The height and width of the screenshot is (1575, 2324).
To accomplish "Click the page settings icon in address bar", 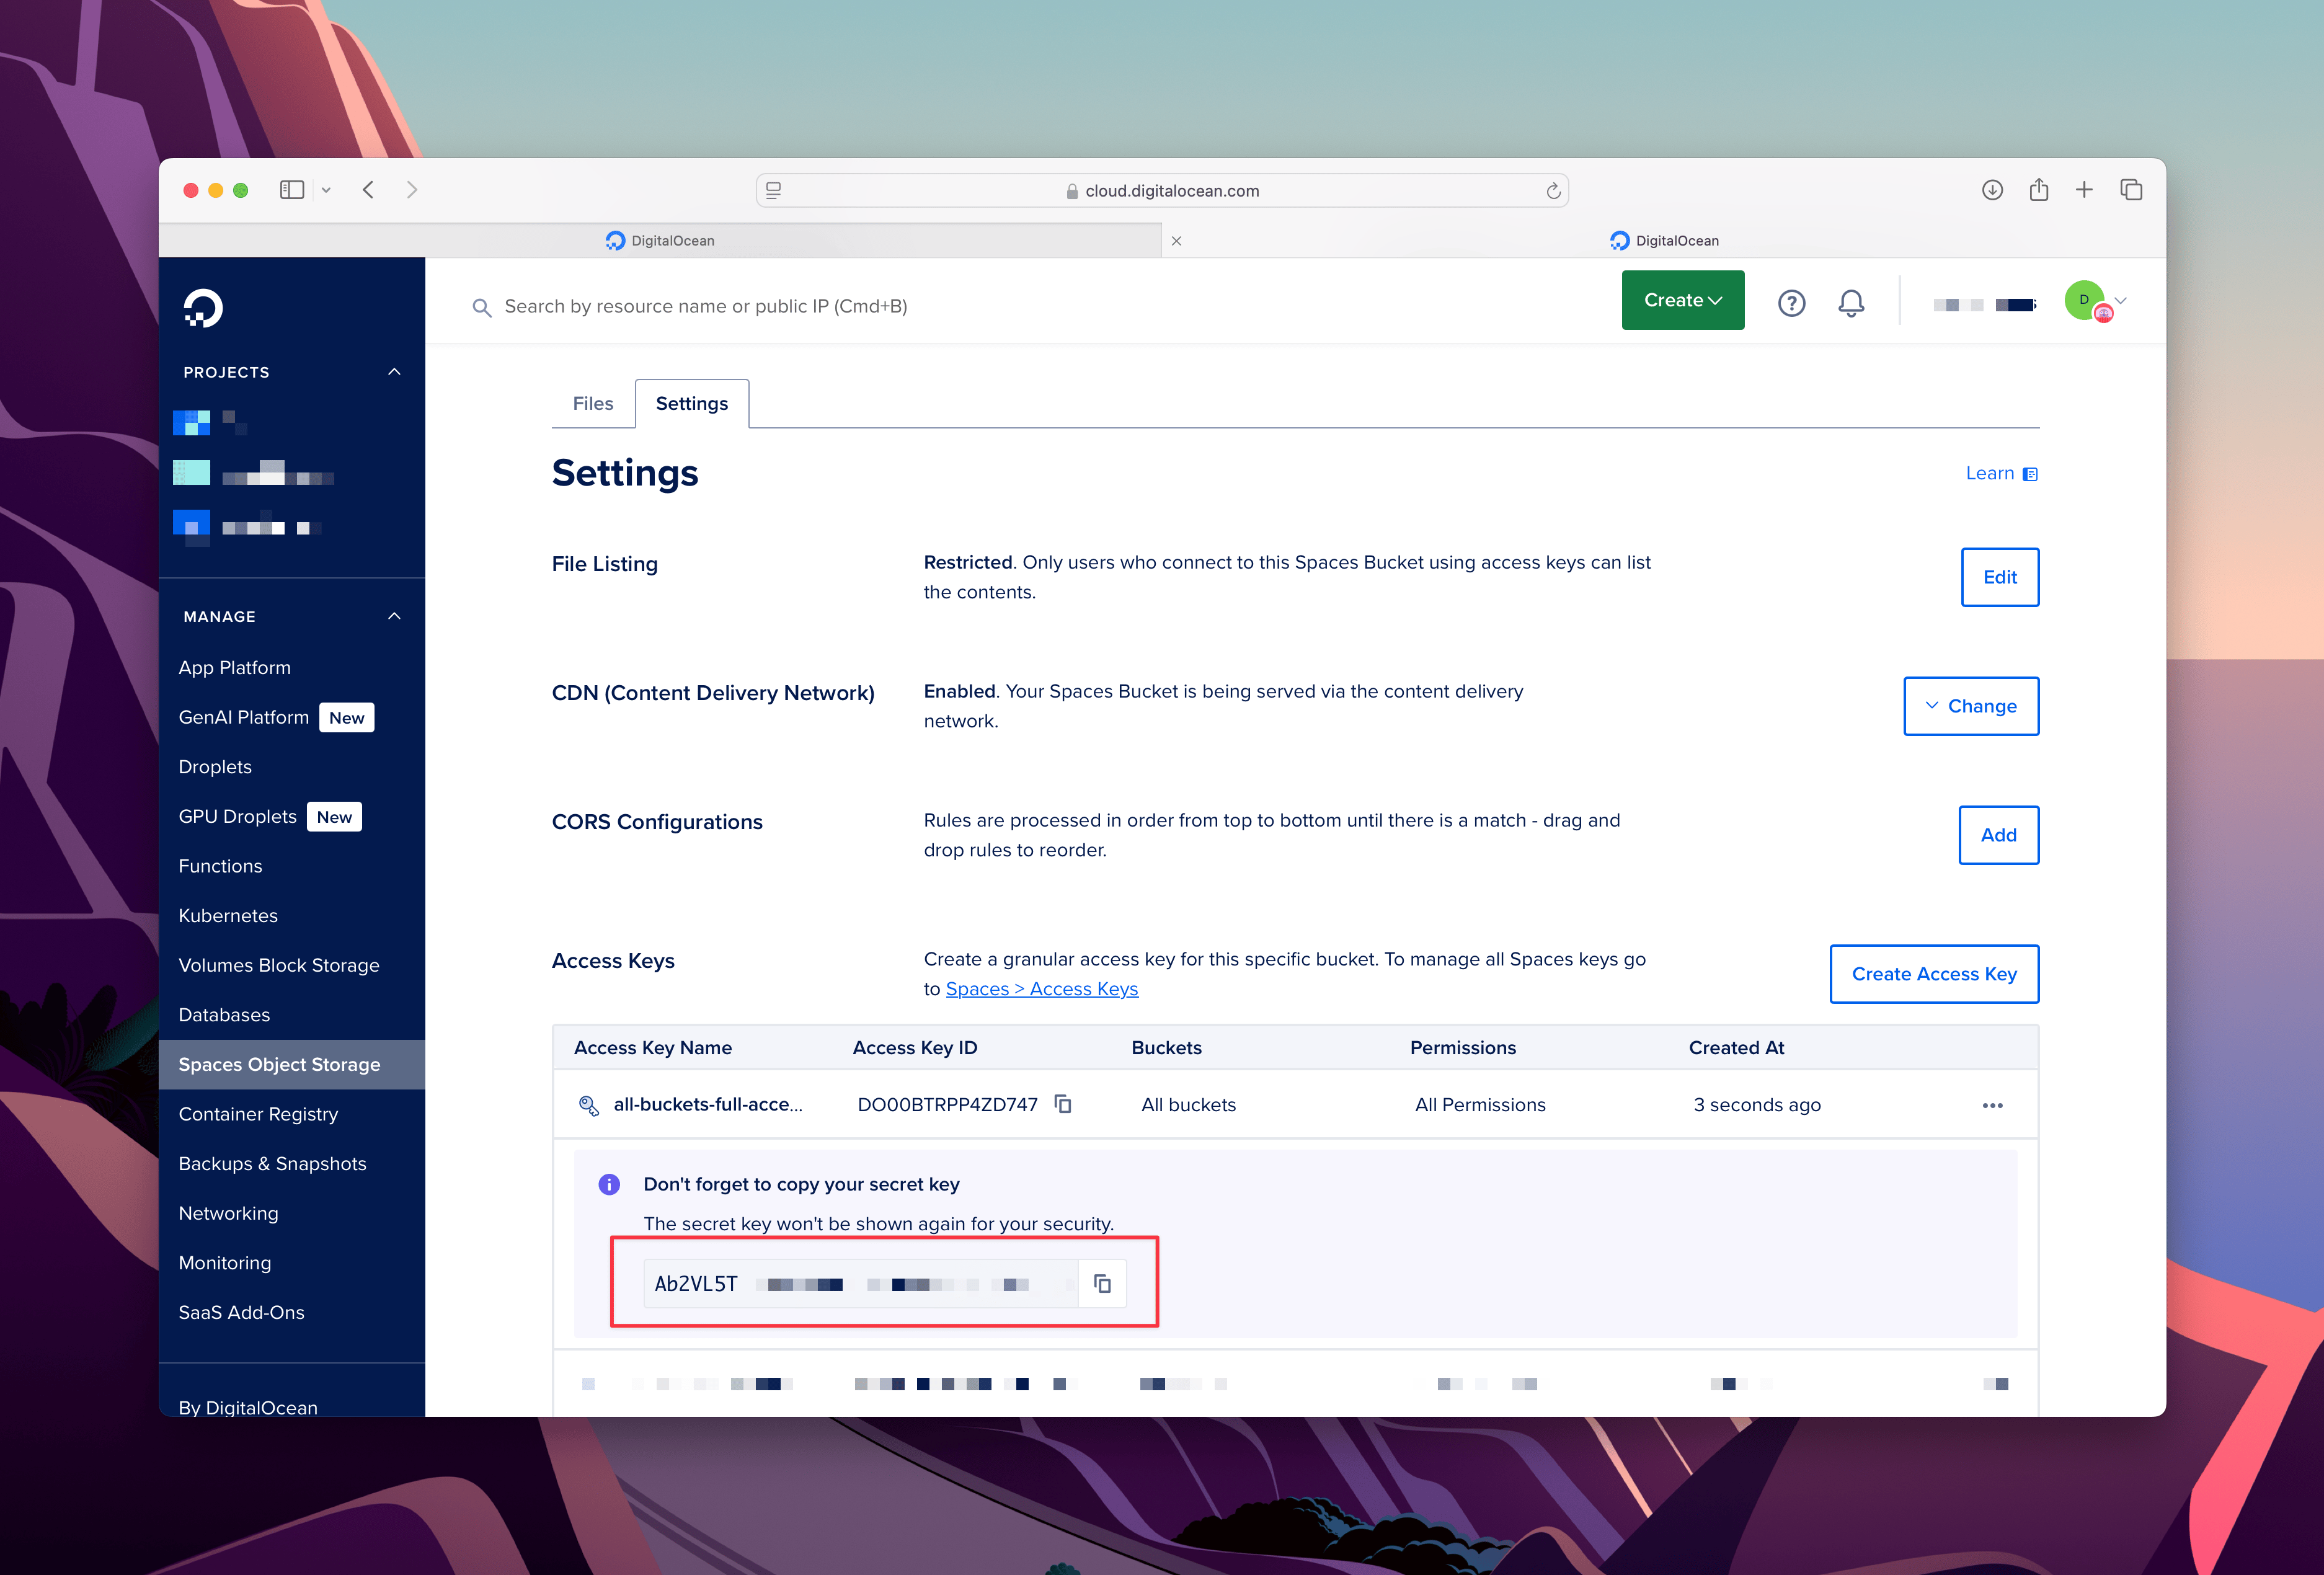I will coord(773,190).
